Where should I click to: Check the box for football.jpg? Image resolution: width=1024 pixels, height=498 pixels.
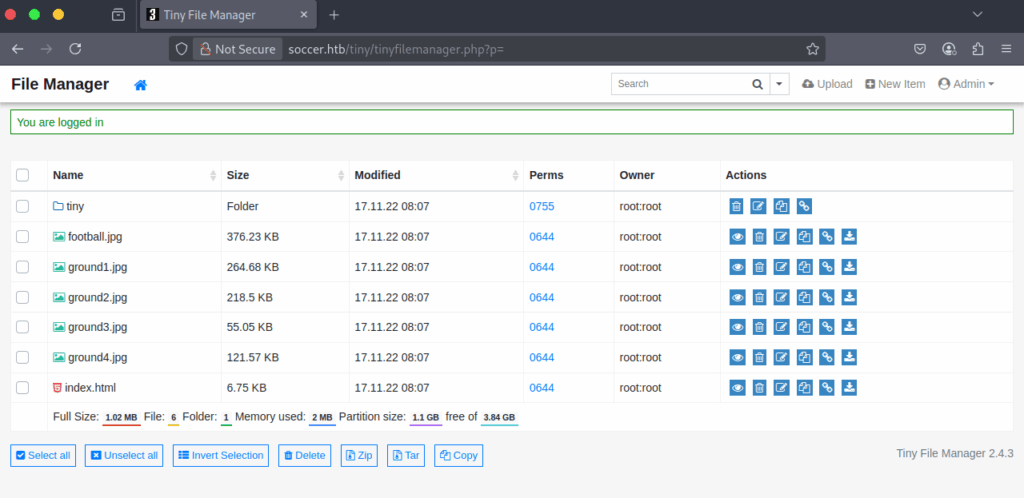[23, 237]
